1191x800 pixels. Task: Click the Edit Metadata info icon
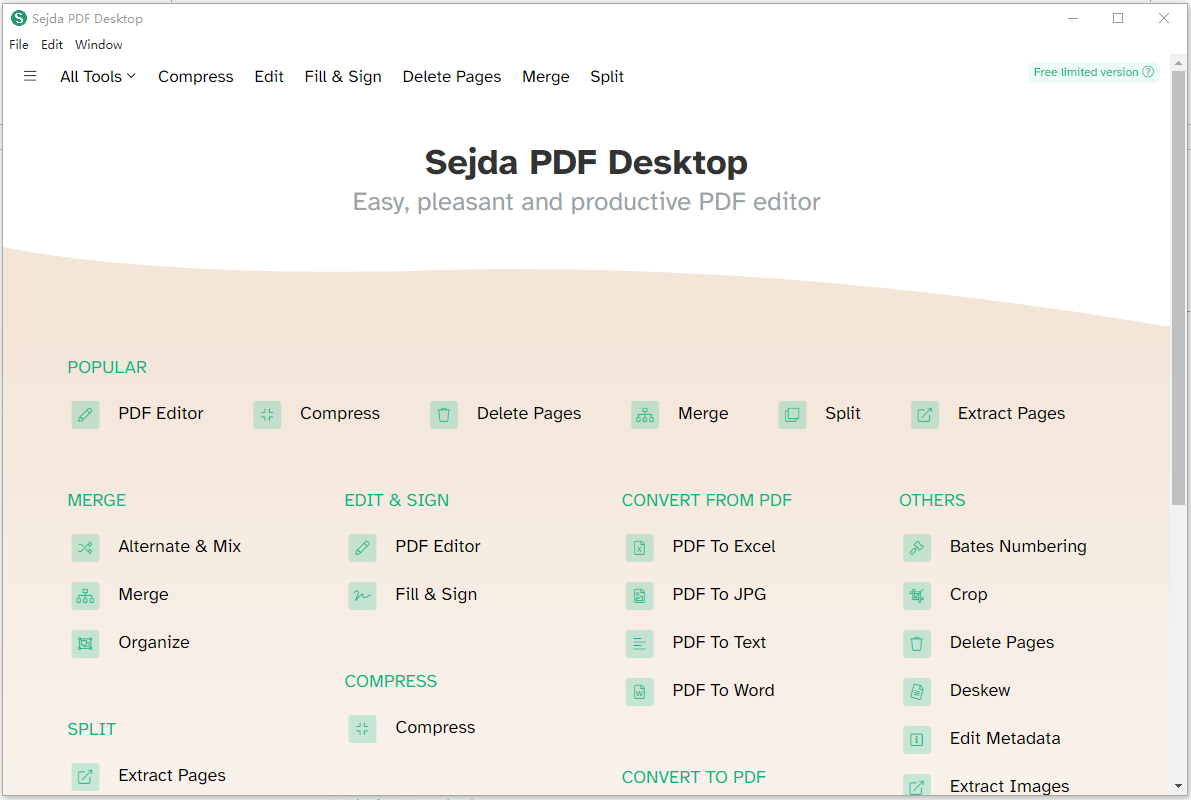(917, 739)
